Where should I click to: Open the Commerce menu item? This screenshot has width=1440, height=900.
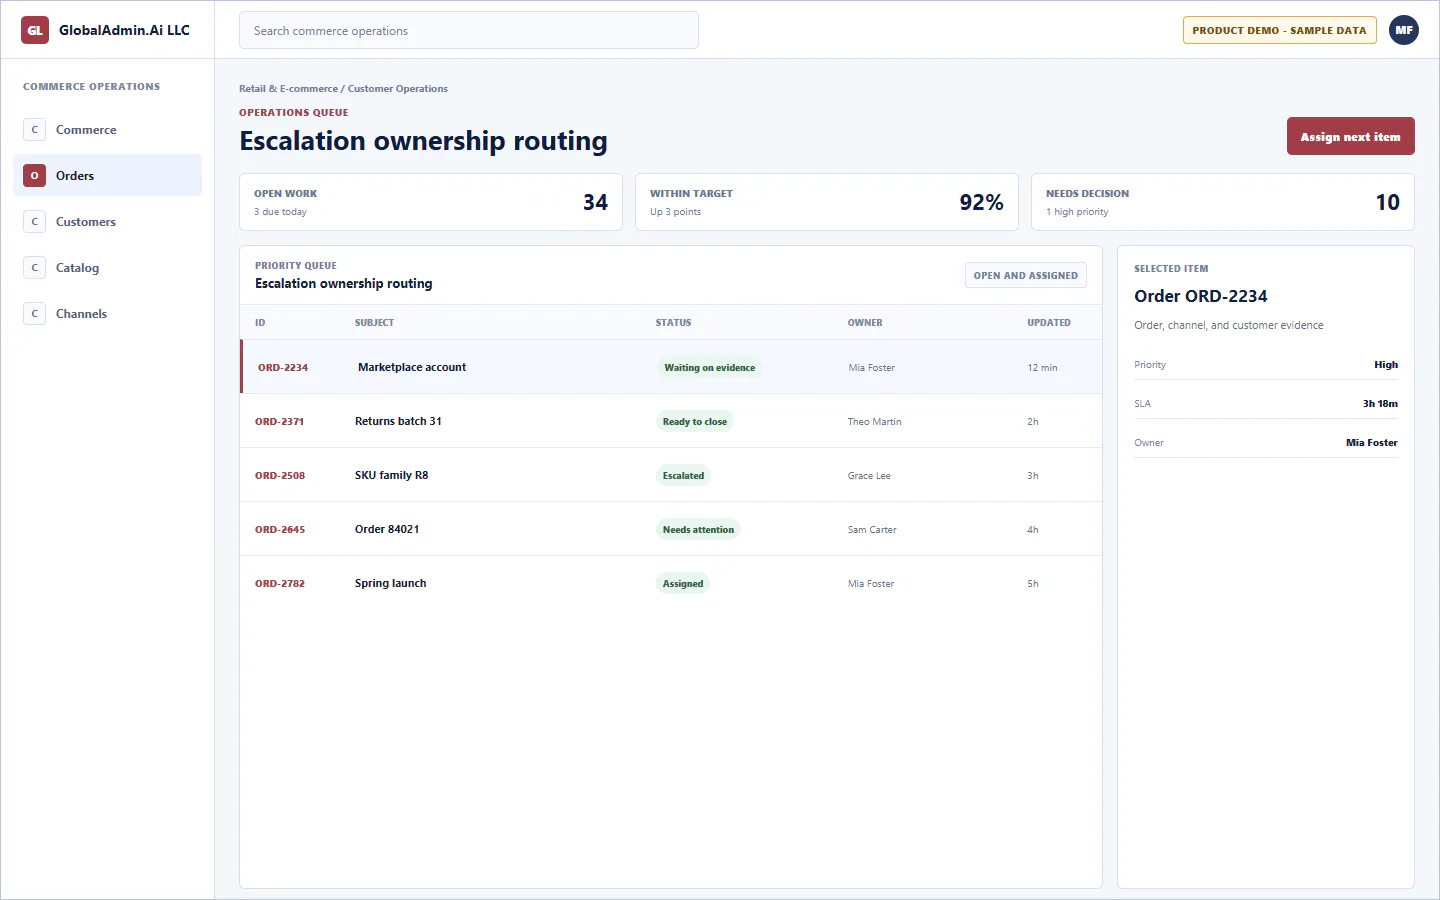tap(107, 130)
